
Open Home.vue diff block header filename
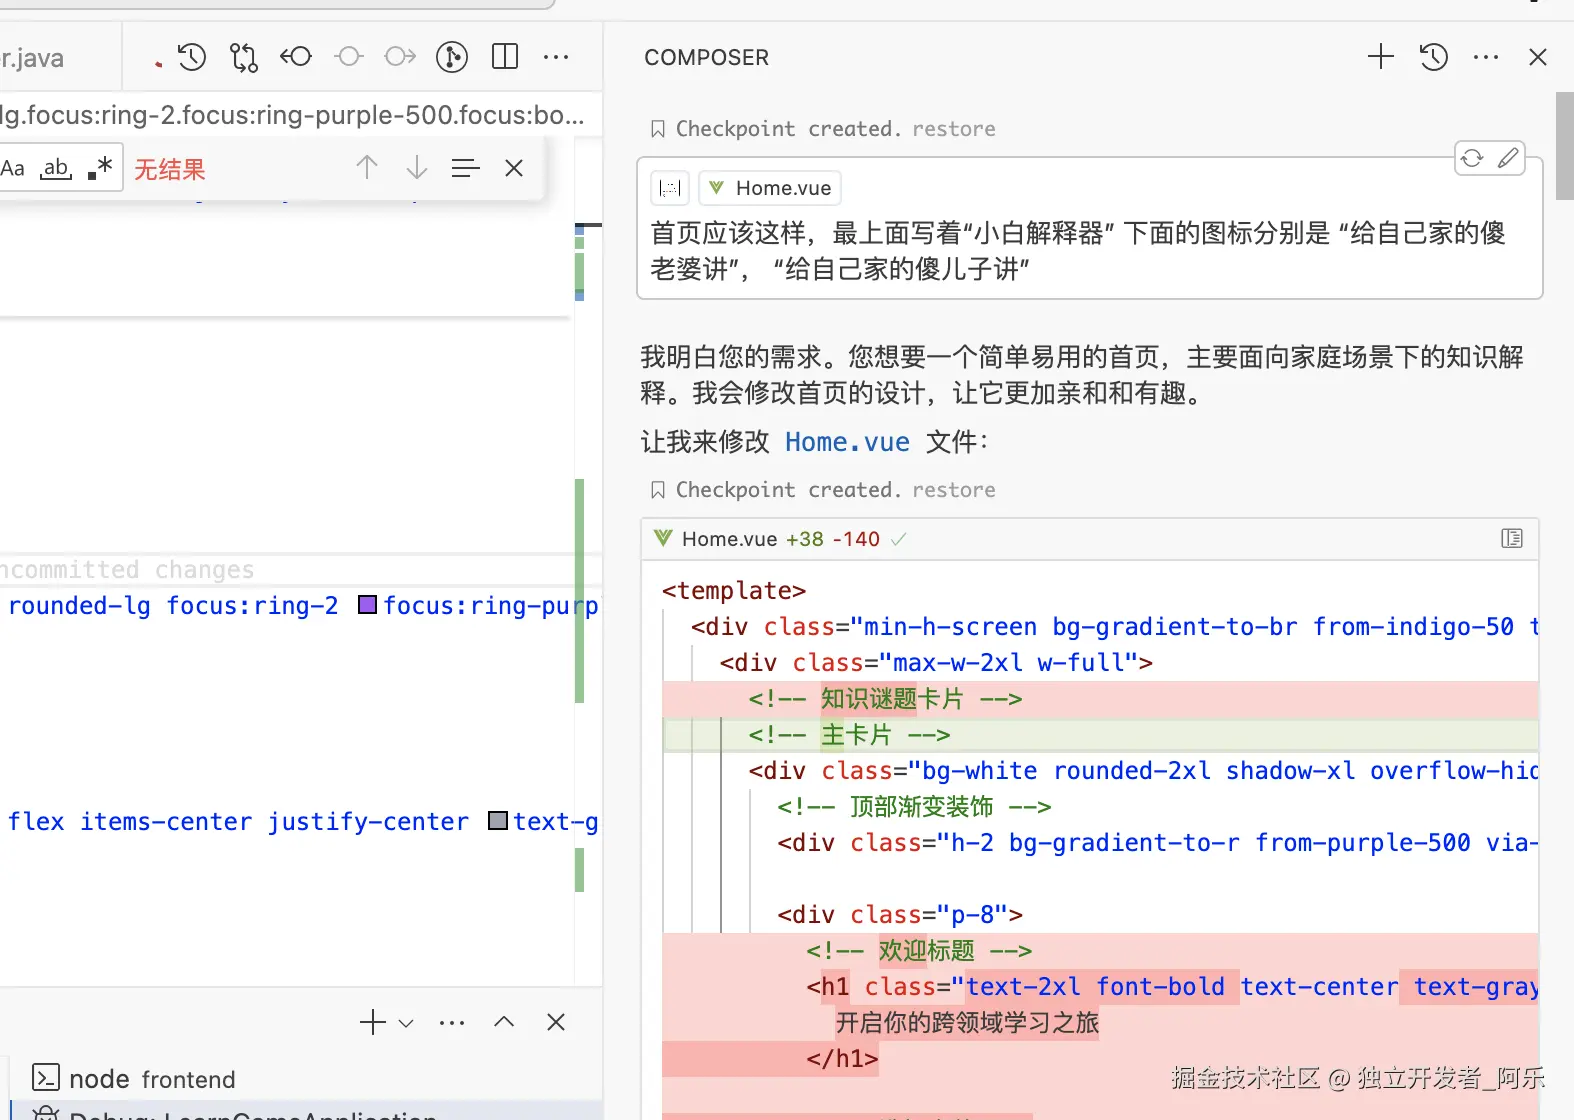click(x=730, y=539)
